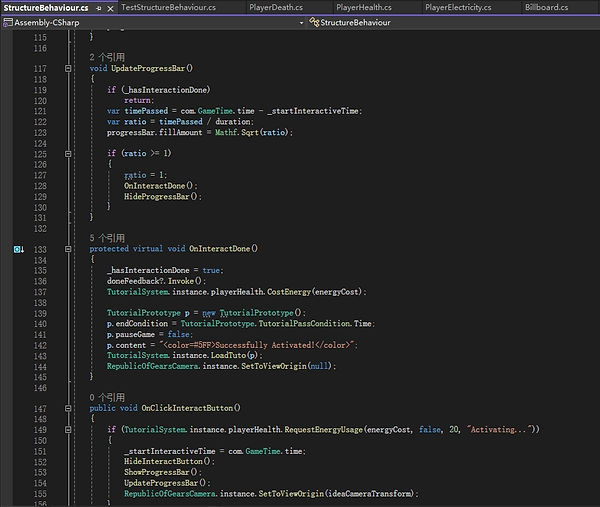This screenshot has height=507, width=600.
Task: Click 'doneFeedback' at line 136
Action: 135,281
